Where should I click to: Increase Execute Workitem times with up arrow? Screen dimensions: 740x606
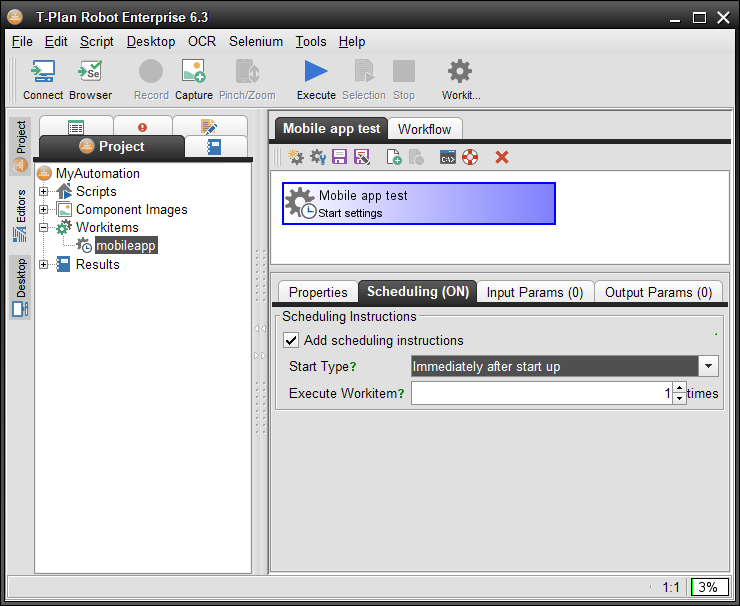tap(680, 388)
